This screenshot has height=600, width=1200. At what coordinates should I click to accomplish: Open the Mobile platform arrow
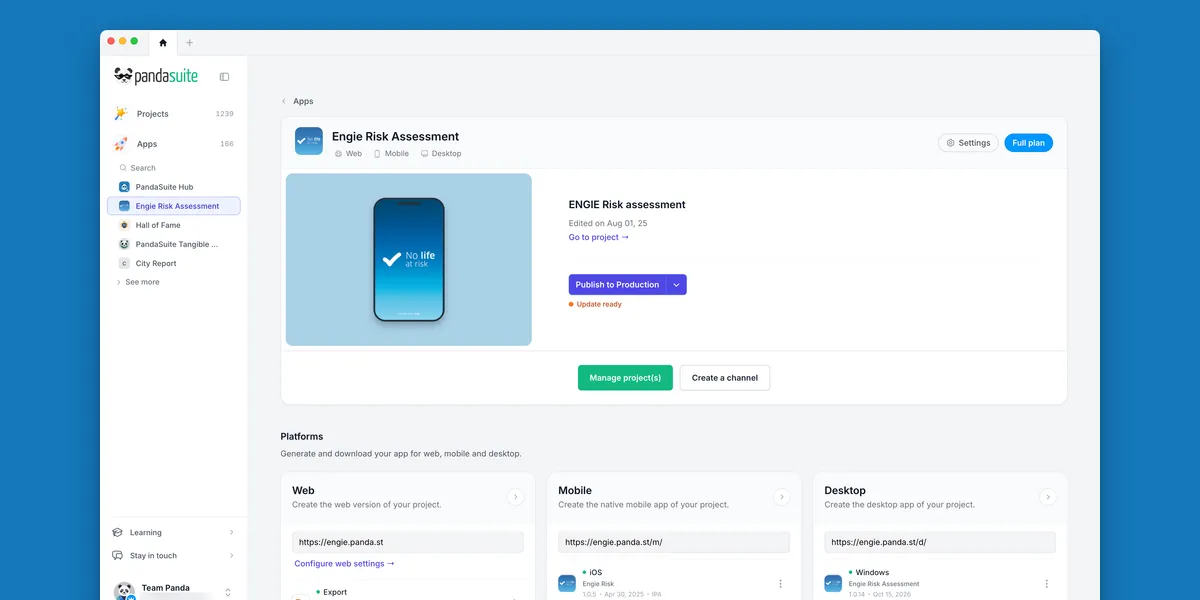click(781, 497)
